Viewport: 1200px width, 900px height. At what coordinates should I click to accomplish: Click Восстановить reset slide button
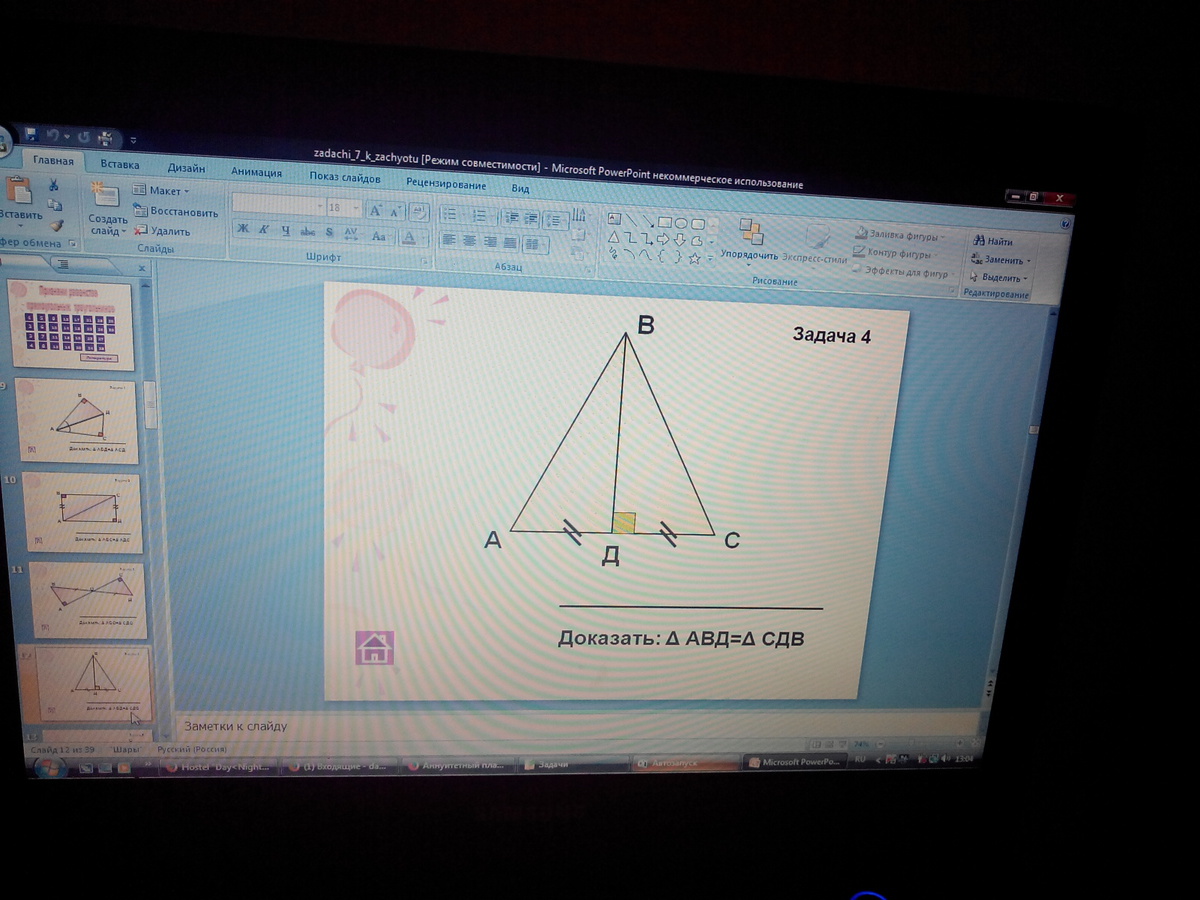pos(176,212)
